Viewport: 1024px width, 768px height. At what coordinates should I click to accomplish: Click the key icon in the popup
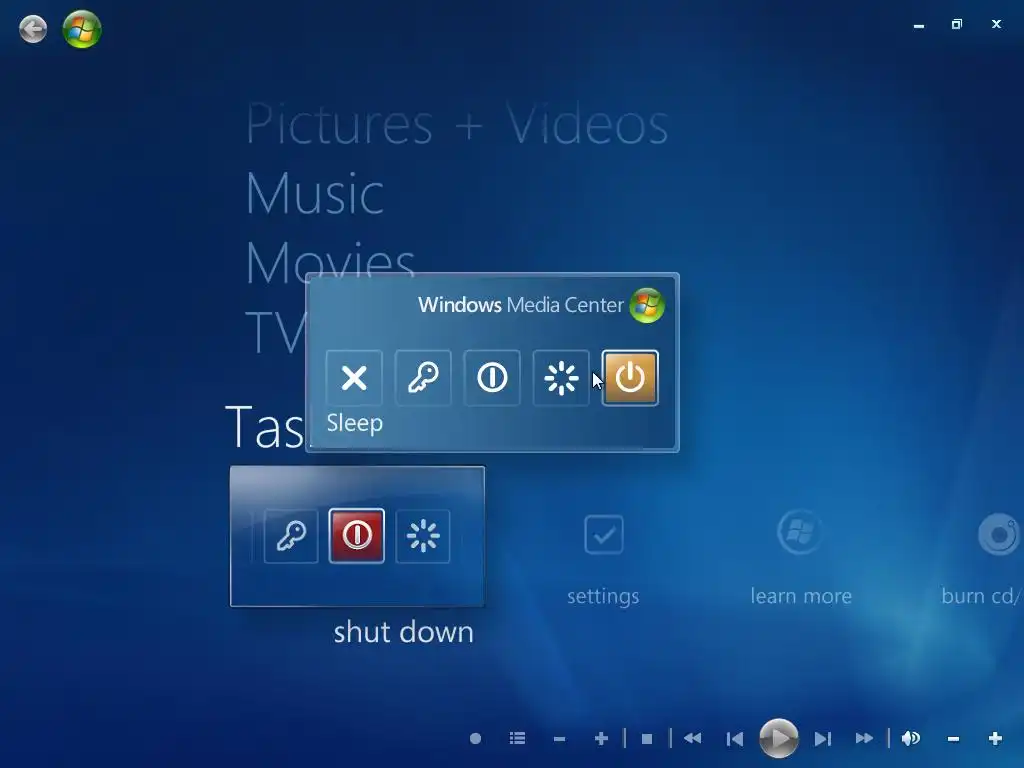point(423,377)
